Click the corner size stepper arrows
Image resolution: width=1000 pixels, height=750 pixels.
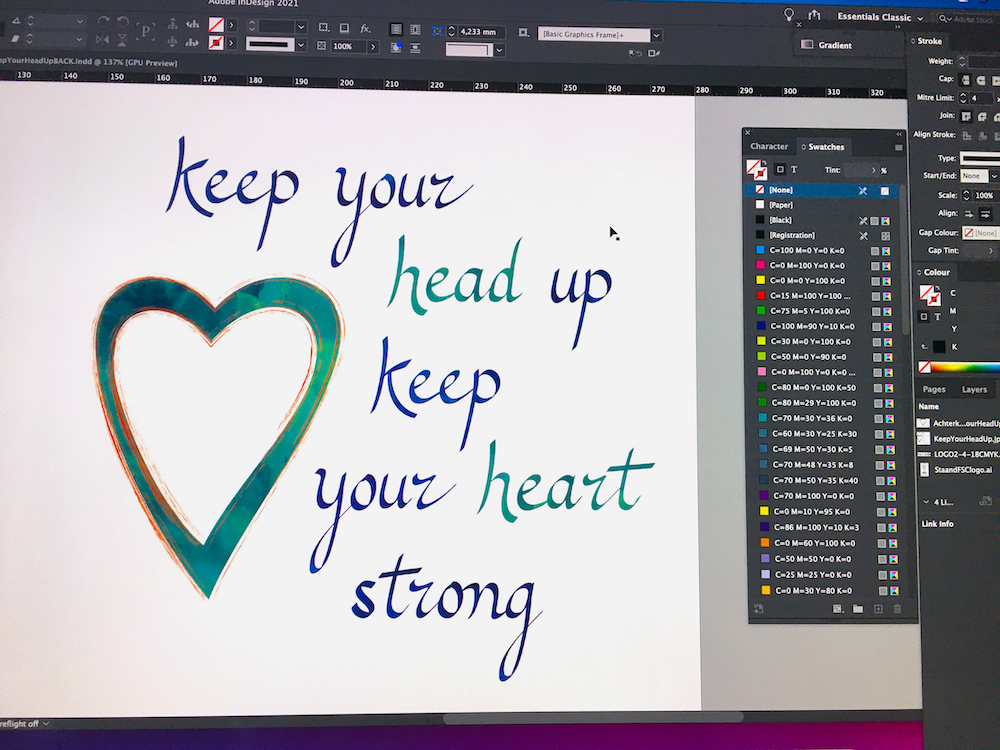tap(452, 31)
